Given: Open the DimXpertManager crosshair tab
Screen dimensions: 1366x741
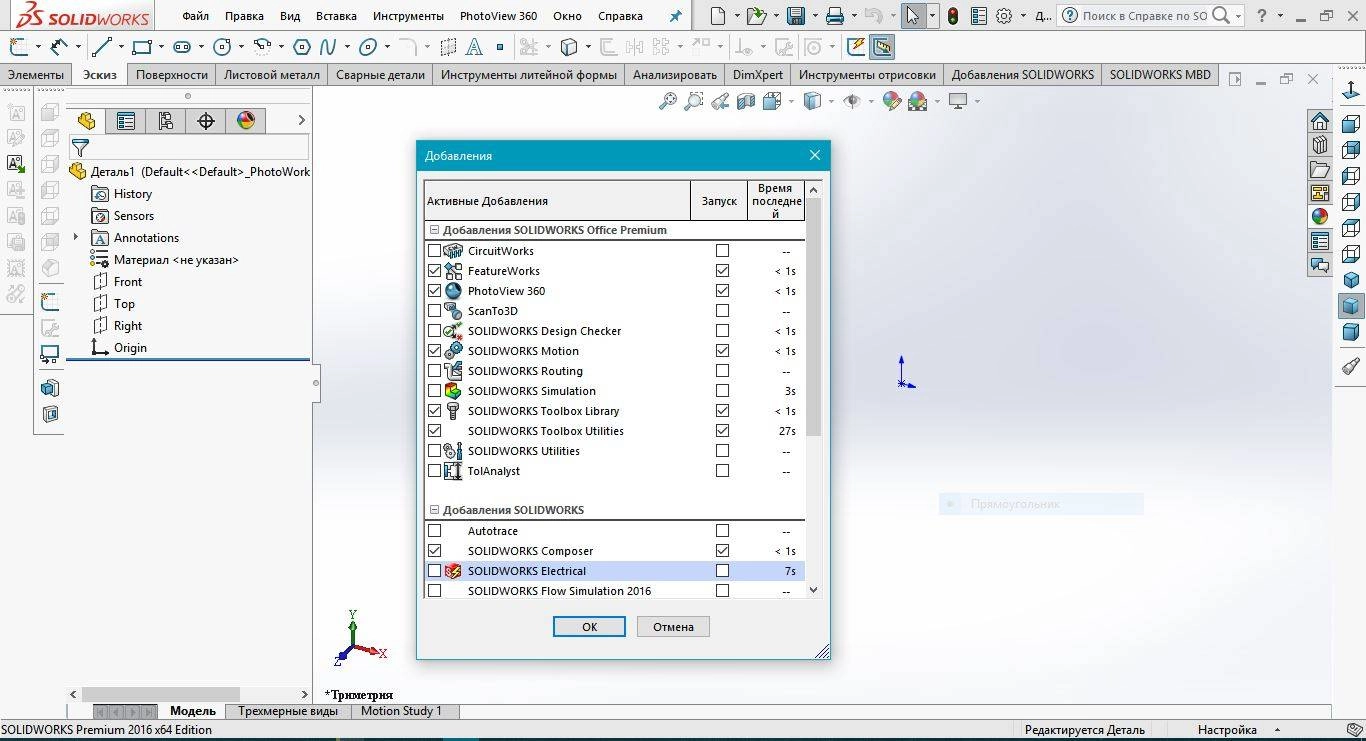Looking at the screenshot, I should 206,121.
